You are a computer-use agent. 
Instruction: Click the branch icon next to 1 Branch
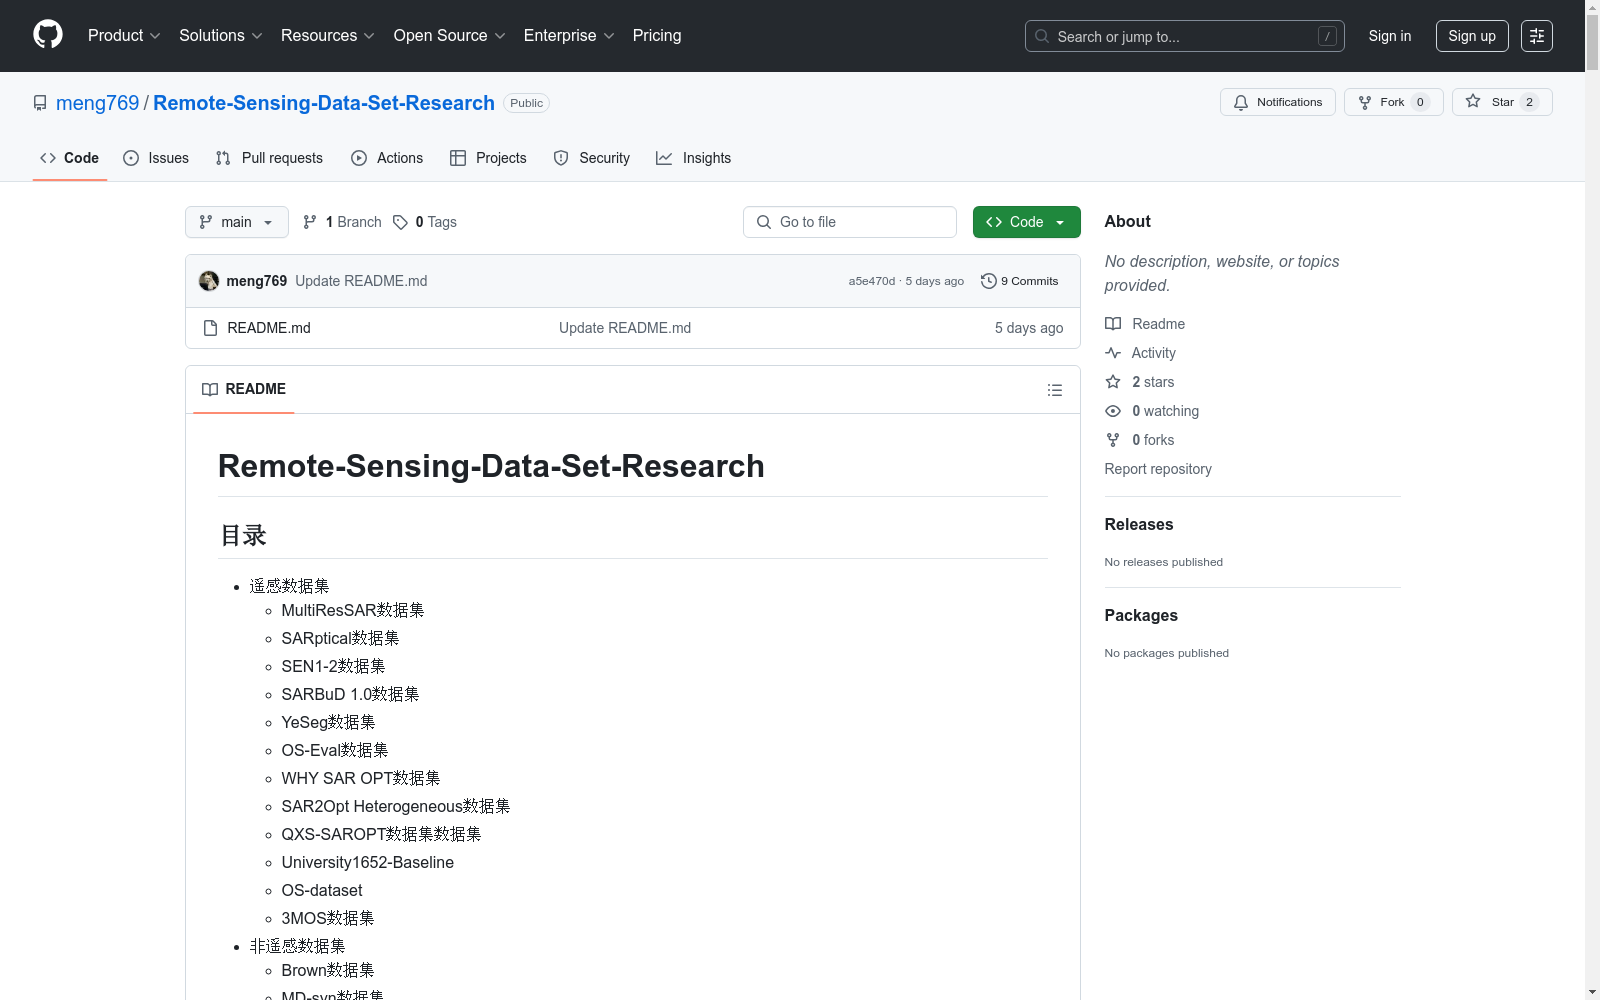[310, 222]
